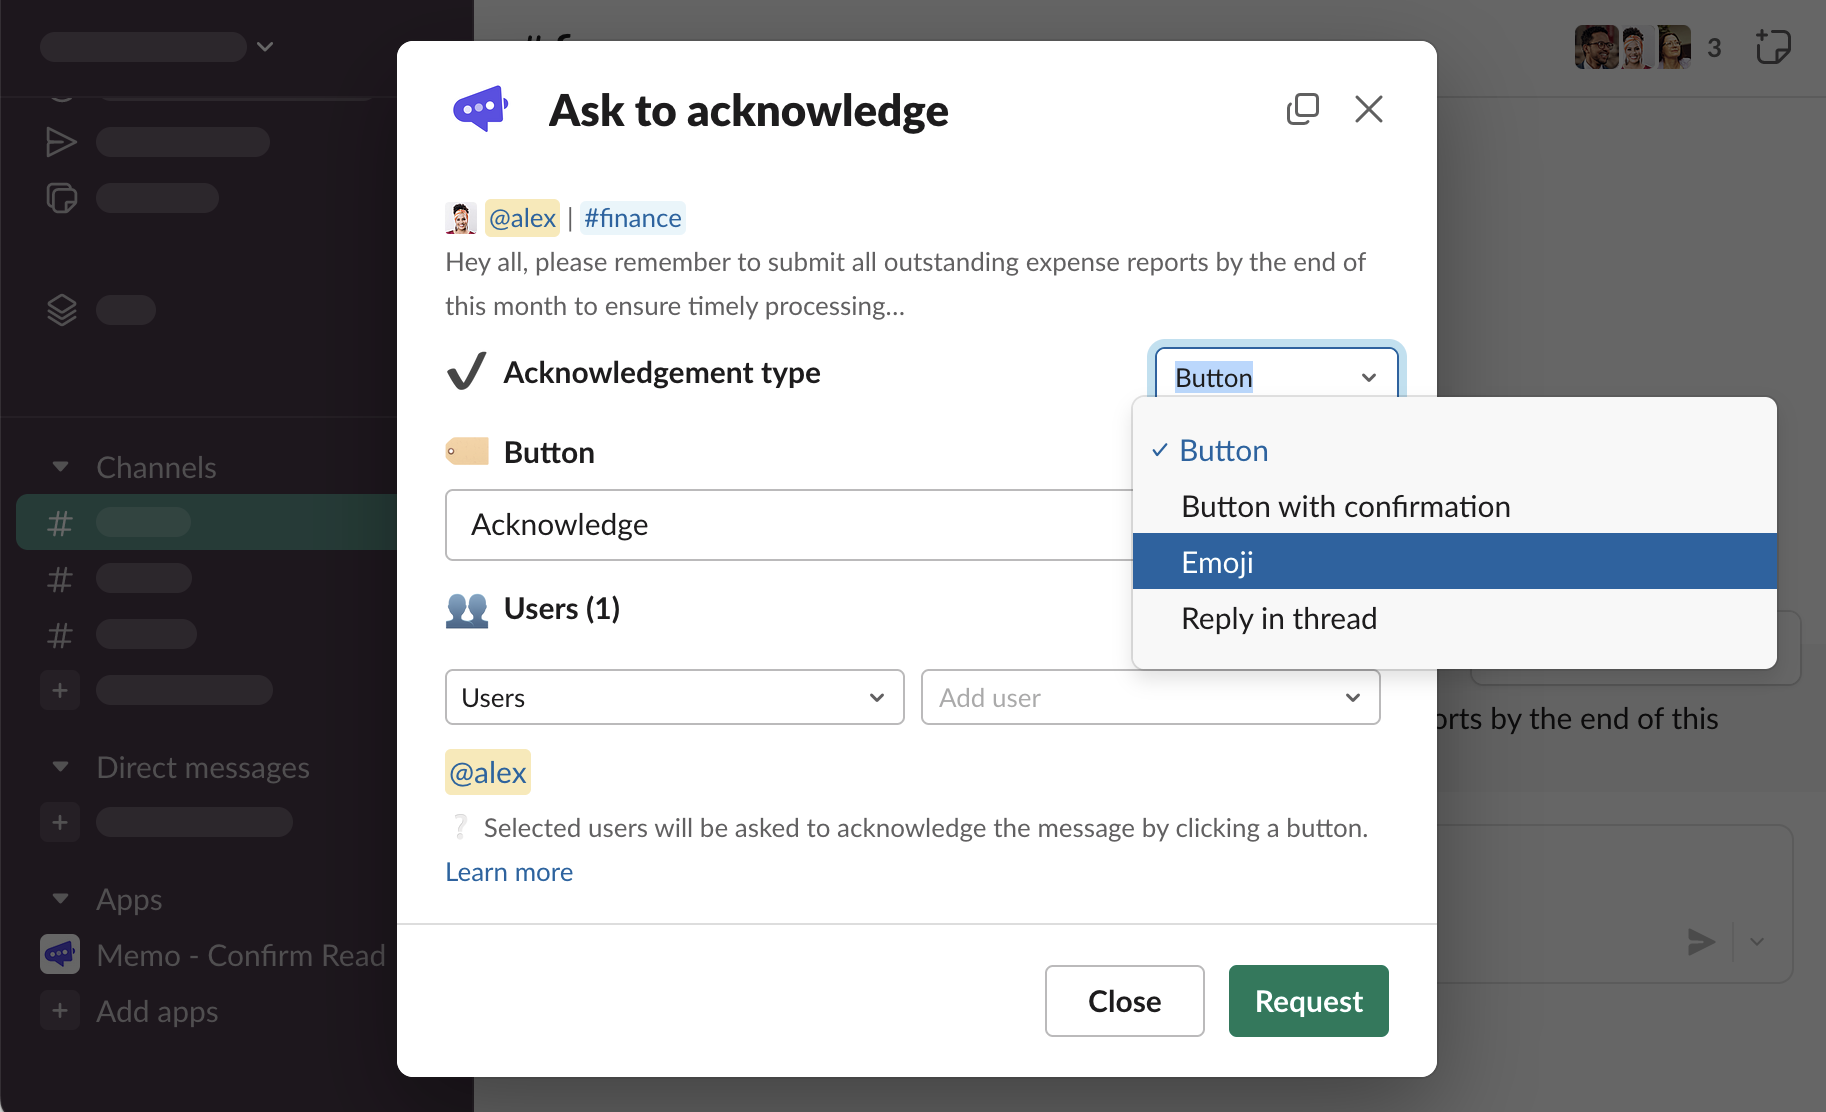Viewport: 1826px width, 1112px height.
Task: Click the plus icon beside Add apps
Action: point(60,1011)
